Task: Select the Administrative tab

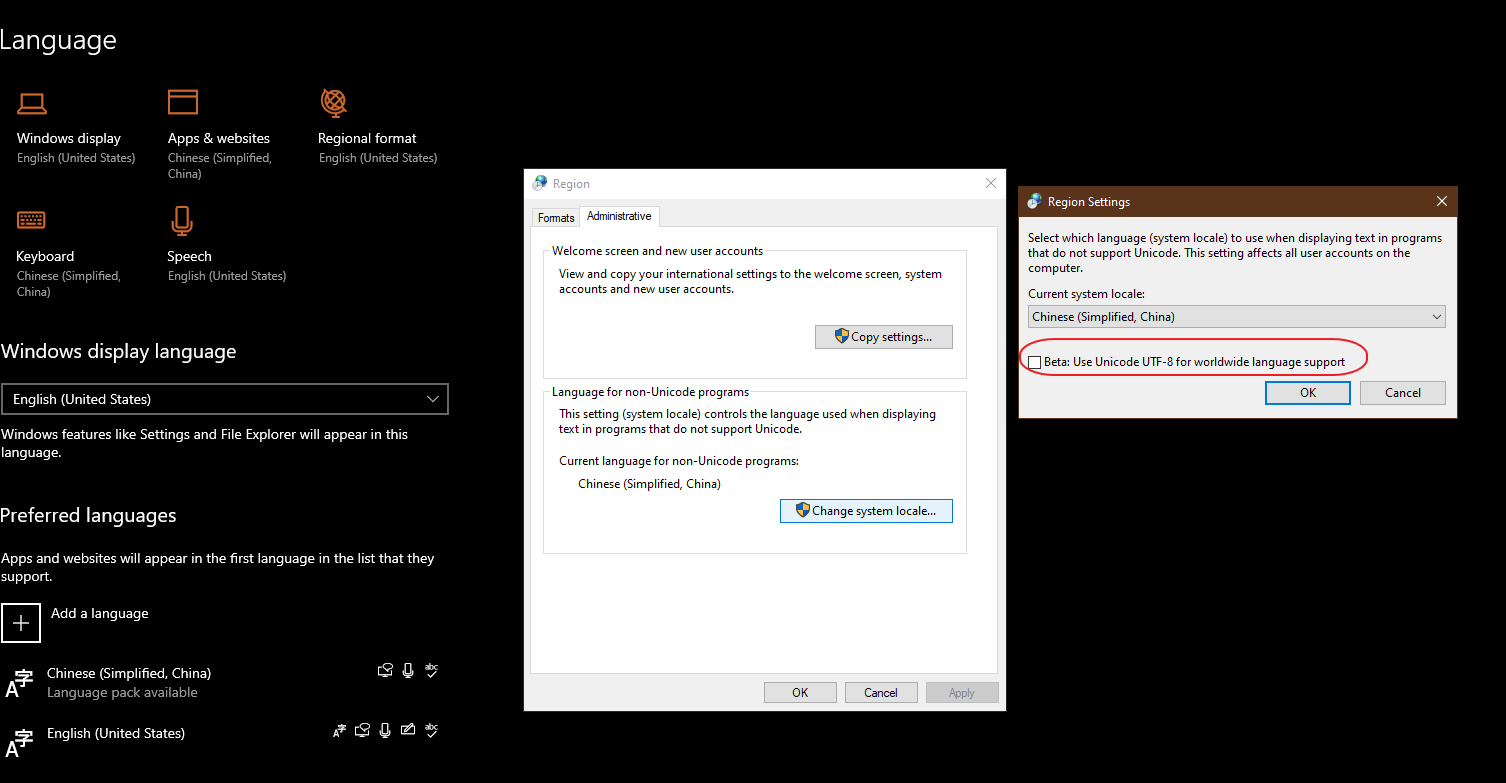Action: [619, 216]
